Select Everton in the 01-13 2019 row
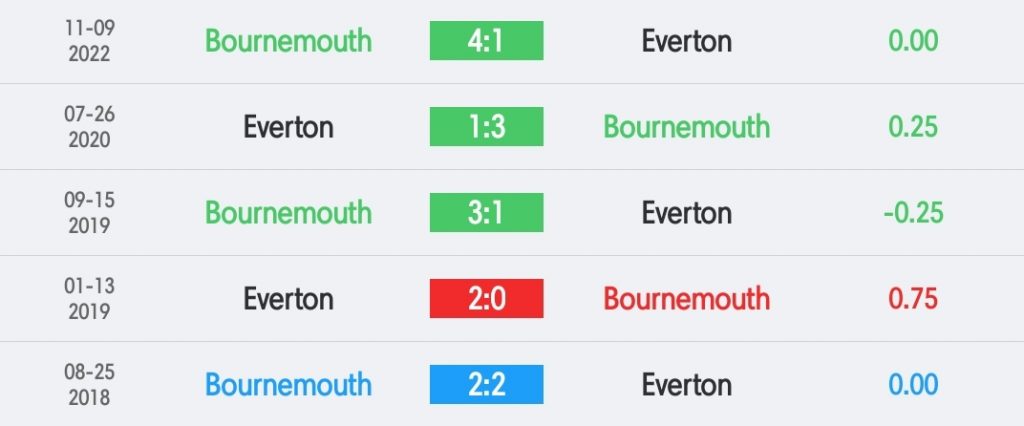The width and height of the screenshot is (1024, 426). tap(288, 299)
